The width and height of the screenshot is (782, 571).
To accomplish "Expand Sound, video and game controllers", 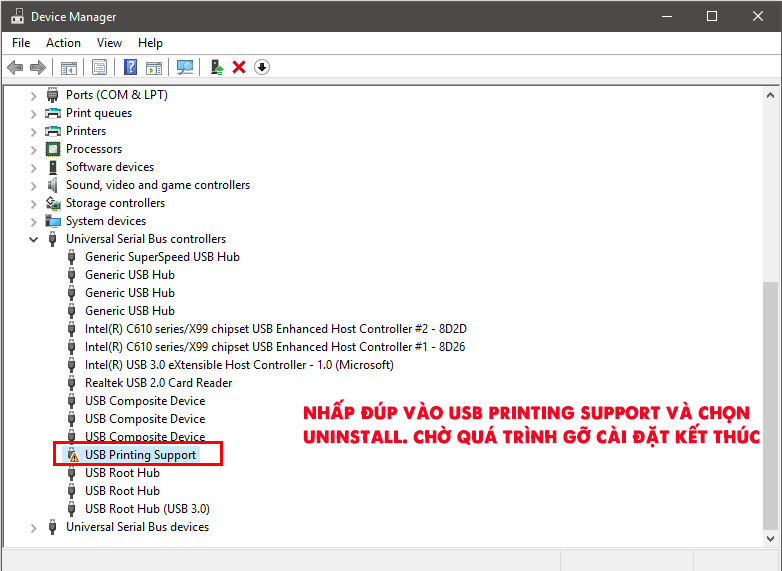I will coord(33,186).
